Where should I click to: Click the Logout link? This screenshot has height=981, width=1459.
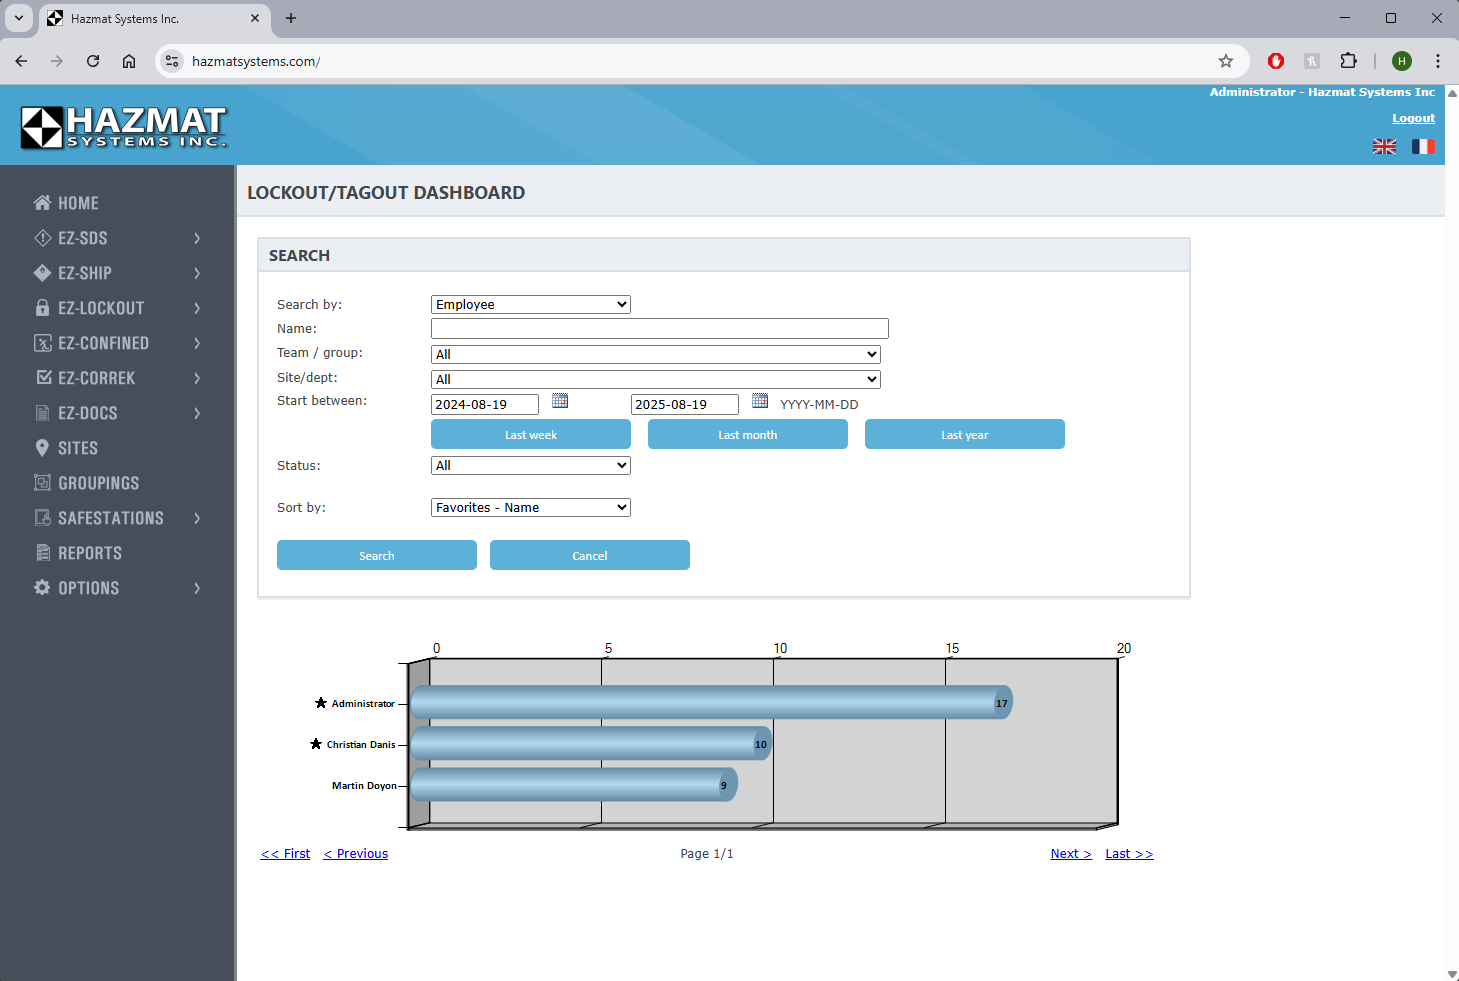[1413, 118]
